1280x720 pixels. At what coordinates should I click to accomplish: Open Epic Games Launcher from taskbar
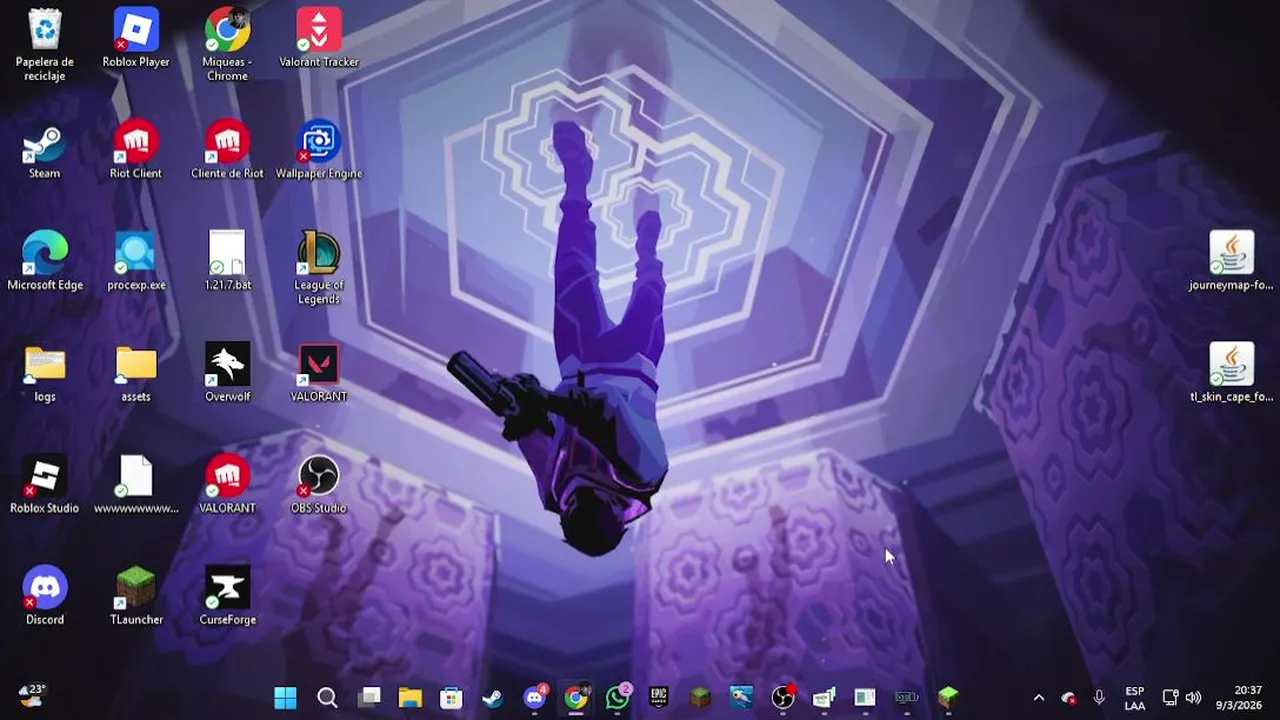coord(659,697)
